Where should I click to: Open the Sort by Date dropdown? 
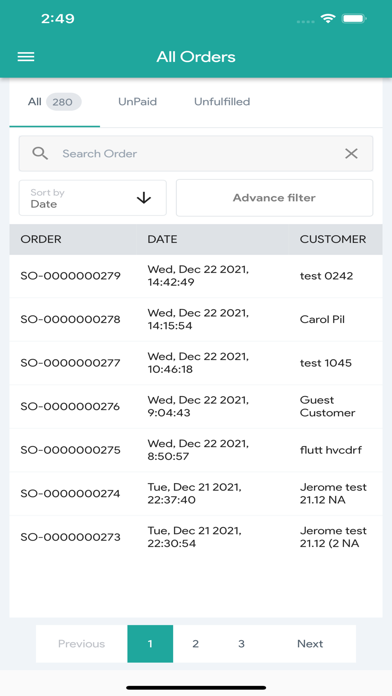tap(93, 198)
